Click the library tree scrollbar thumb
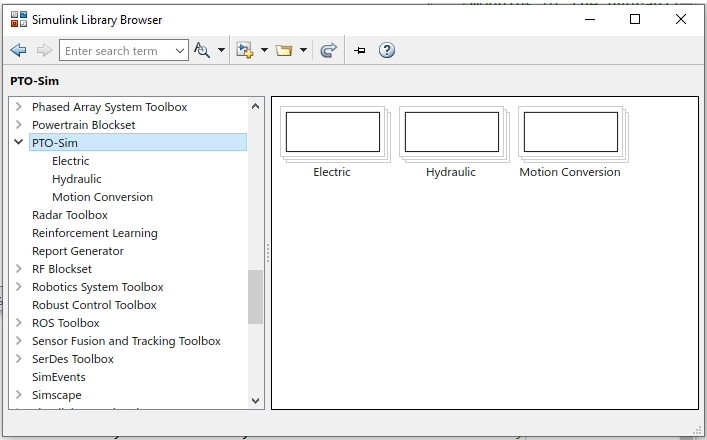Screen dimensions: 707x440 (x=255, y=297)
